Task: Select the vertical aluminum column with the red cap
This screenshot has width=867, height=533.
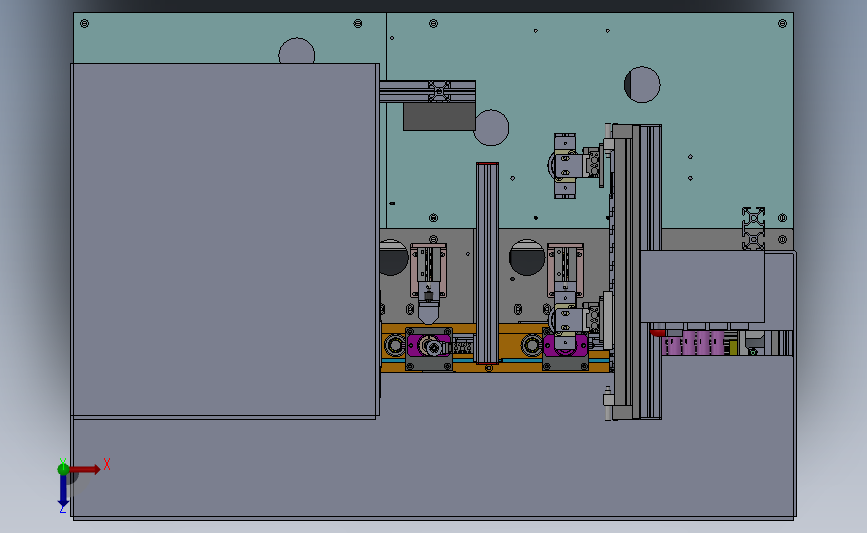Action: pos(487,263)
